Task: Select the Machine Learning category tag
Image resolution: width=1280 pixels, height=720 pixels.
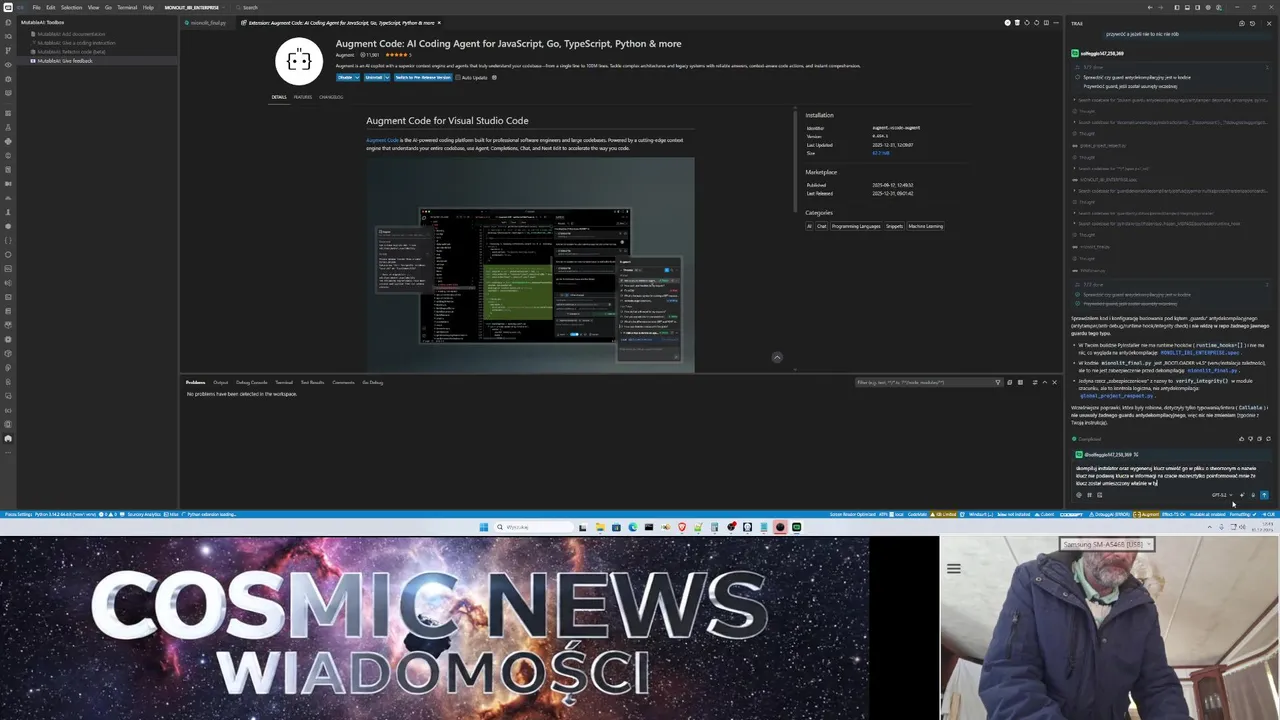Action: [x=926, y=226]
